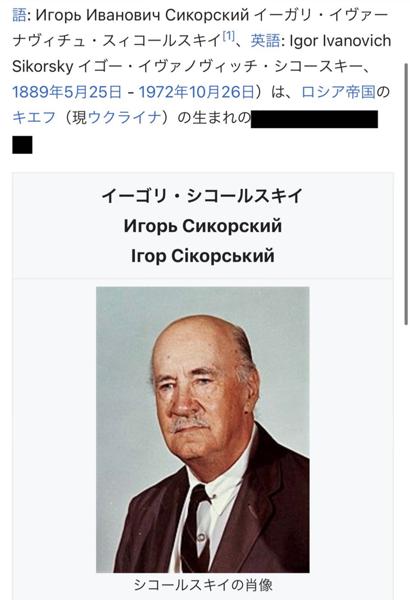410x600 pixels.
Task: Tap the long black redacted bar
Action: click(x=314, y=119)
